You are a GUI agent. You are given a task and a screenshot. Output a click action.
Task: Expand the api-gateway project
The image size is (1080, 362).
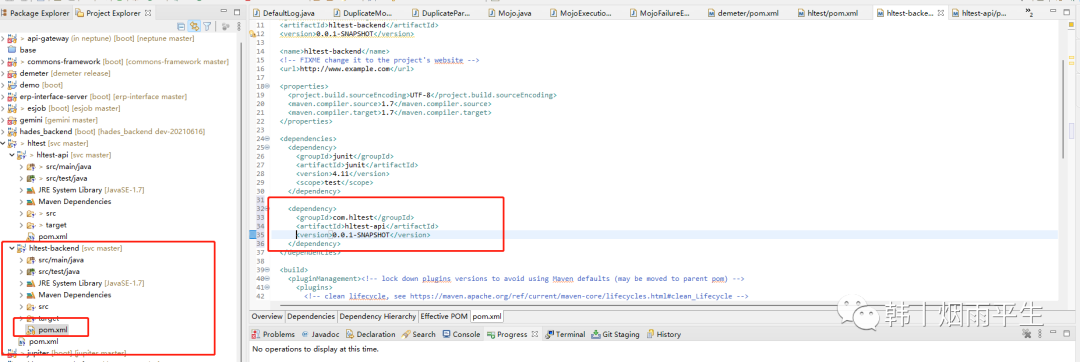pos(3,39)
